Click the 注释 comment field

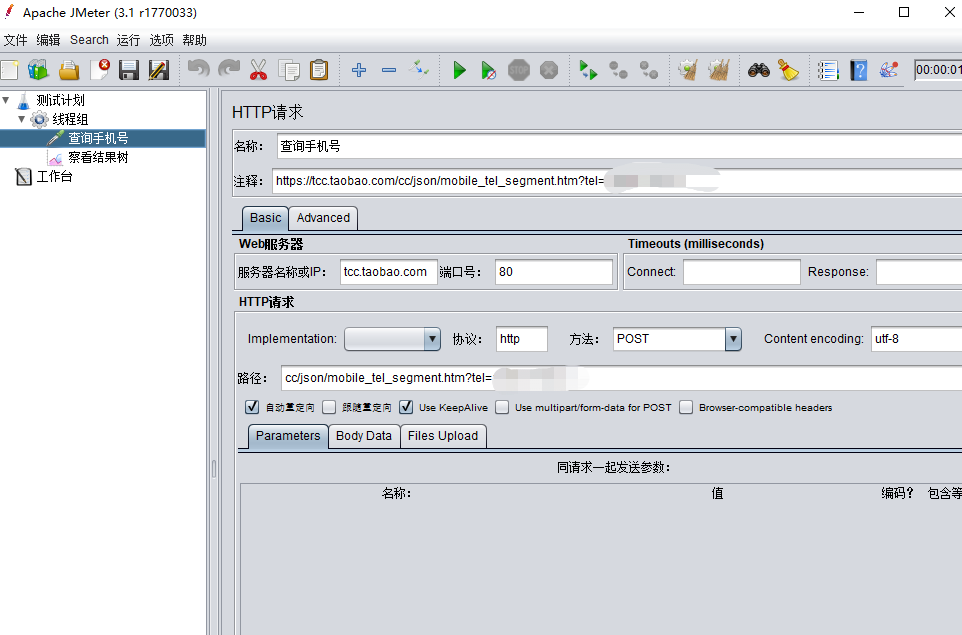(x=617, y=181)
